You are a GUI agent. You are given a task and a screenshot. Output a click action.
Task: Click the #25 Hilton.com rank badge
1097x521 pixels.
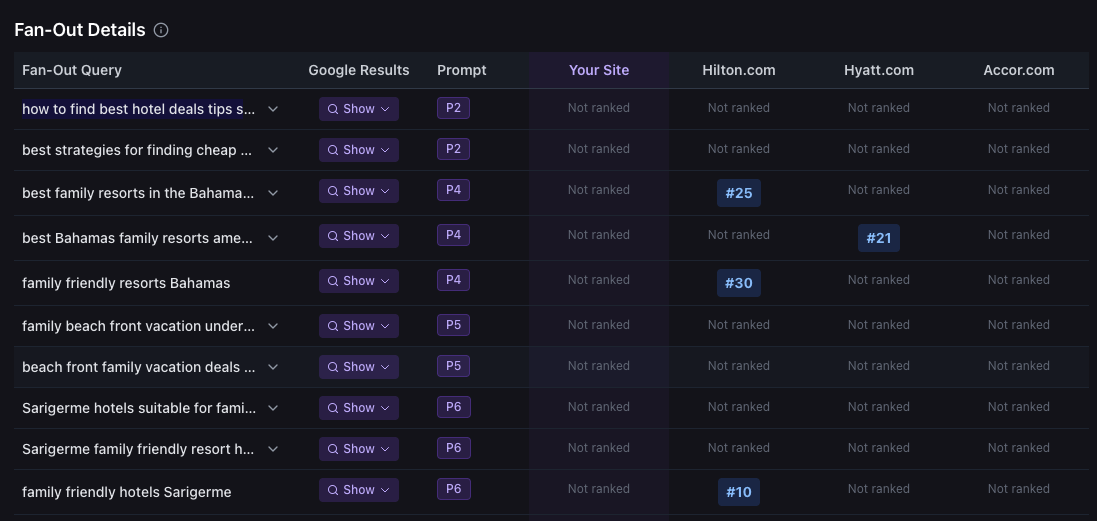[x=738, y=193]
